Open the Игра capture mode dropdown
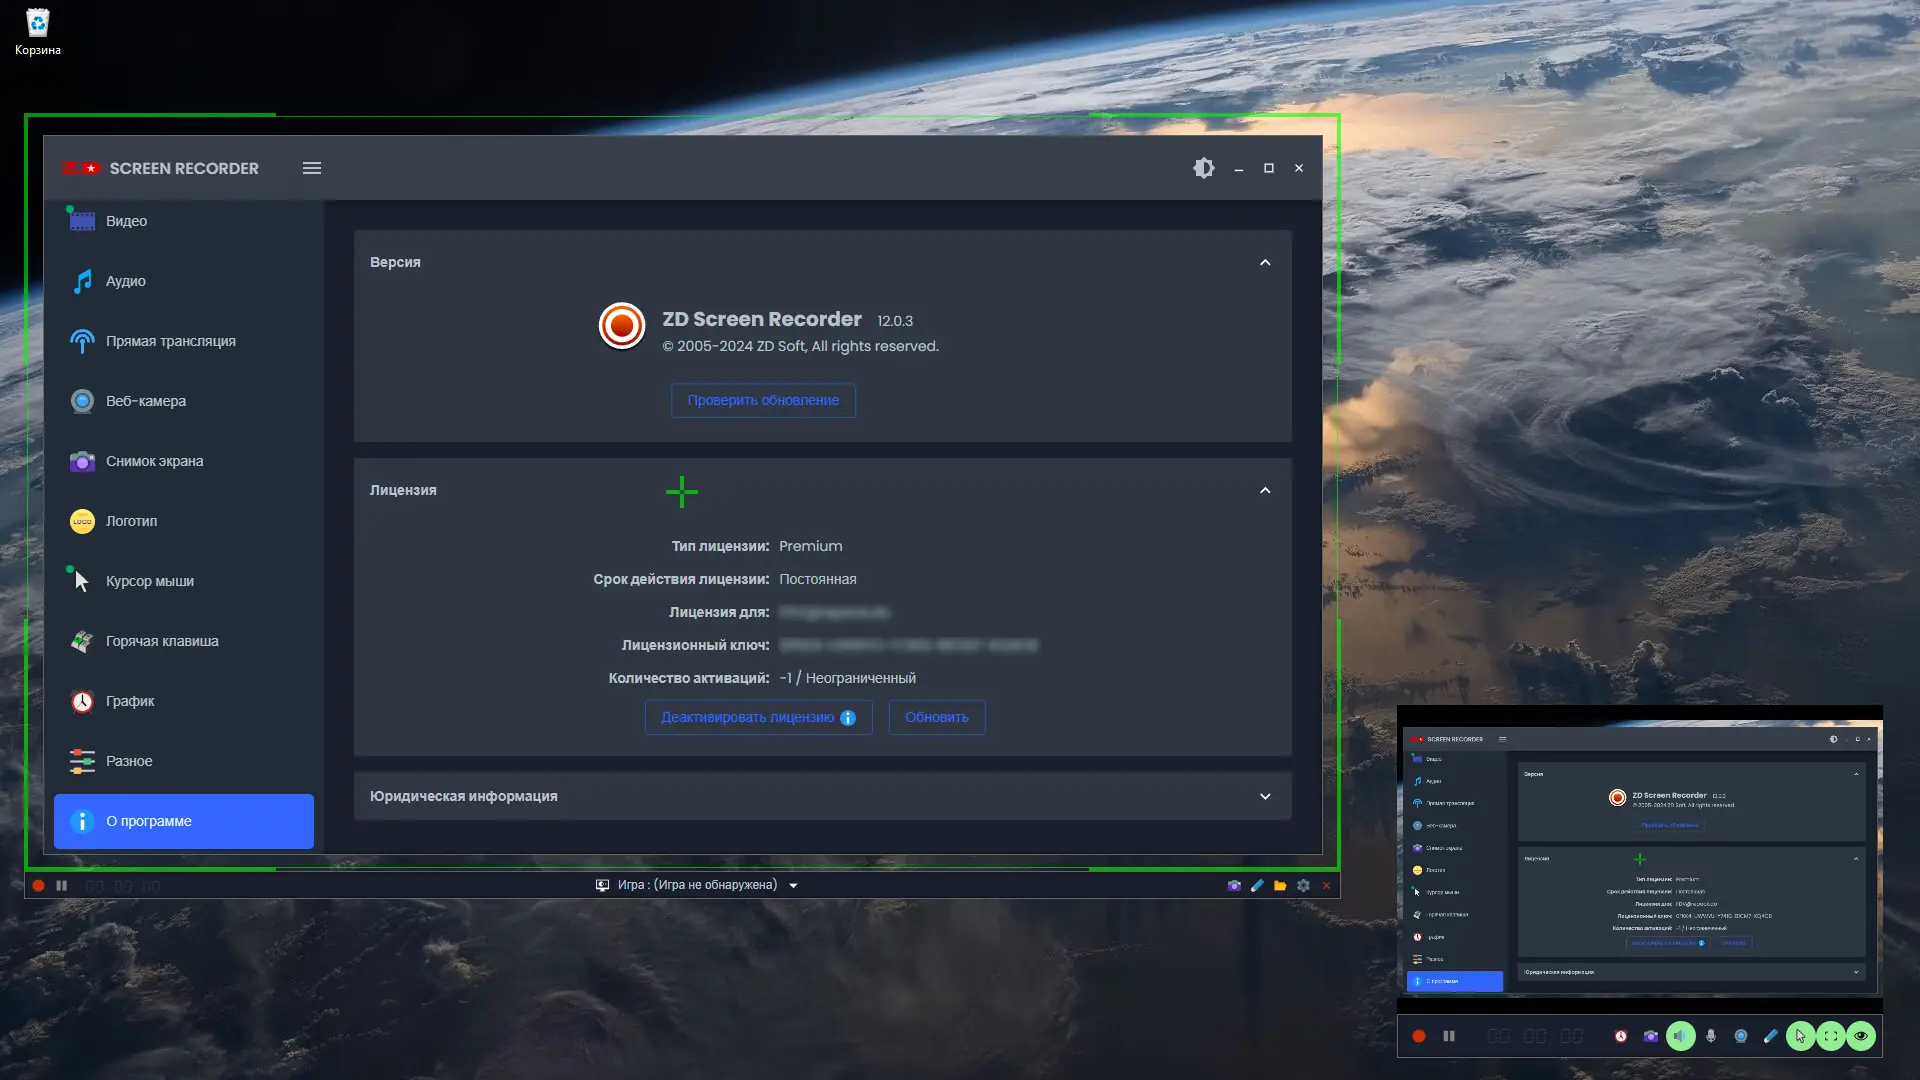Image resolution: width=1920 pixels, height=1080 pixels. pyautogui.click(x=793, y=885)
